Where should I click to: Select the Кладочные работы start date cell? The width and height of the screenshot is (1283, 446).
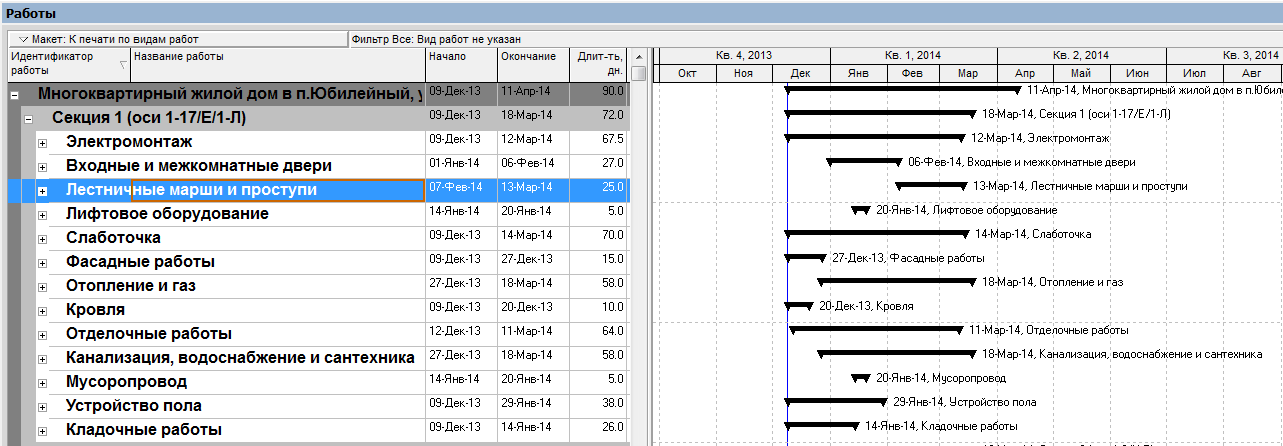pyautogui.click(x=460, y=430)
